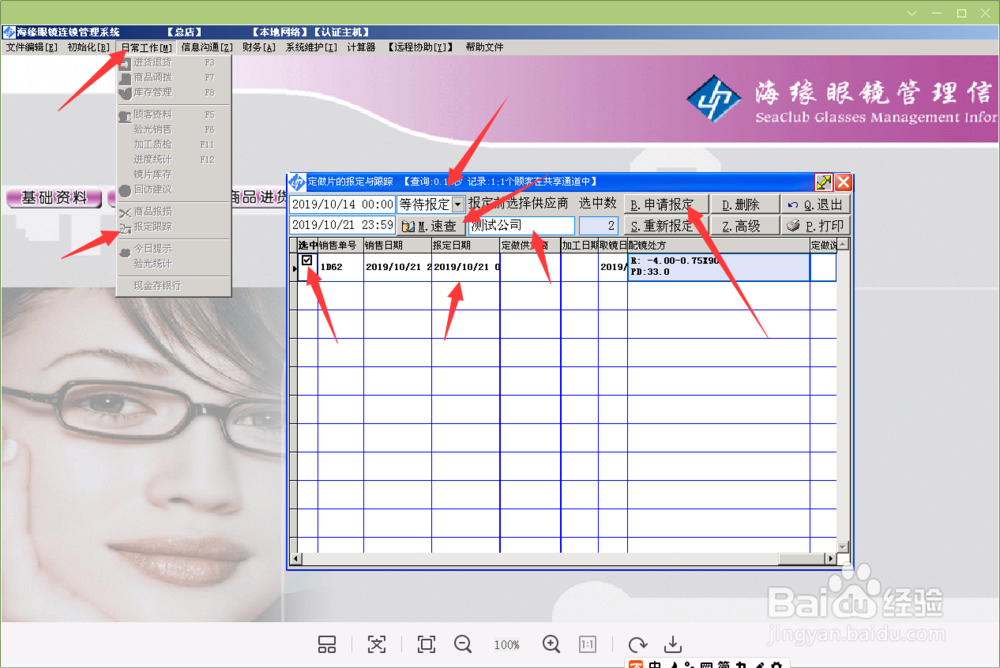Click the prescription cell R: -4.00-0.75X90

tap(718, 267)
